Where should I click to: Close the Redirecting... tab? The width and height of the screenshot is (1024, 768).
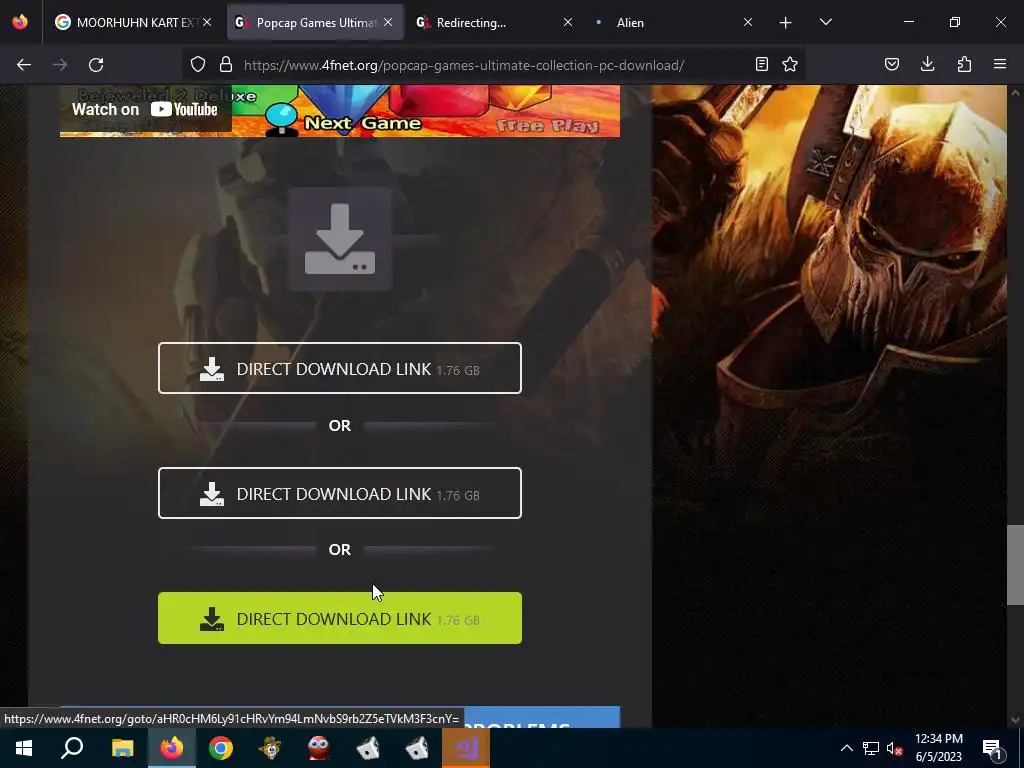(x=568, y=23)
